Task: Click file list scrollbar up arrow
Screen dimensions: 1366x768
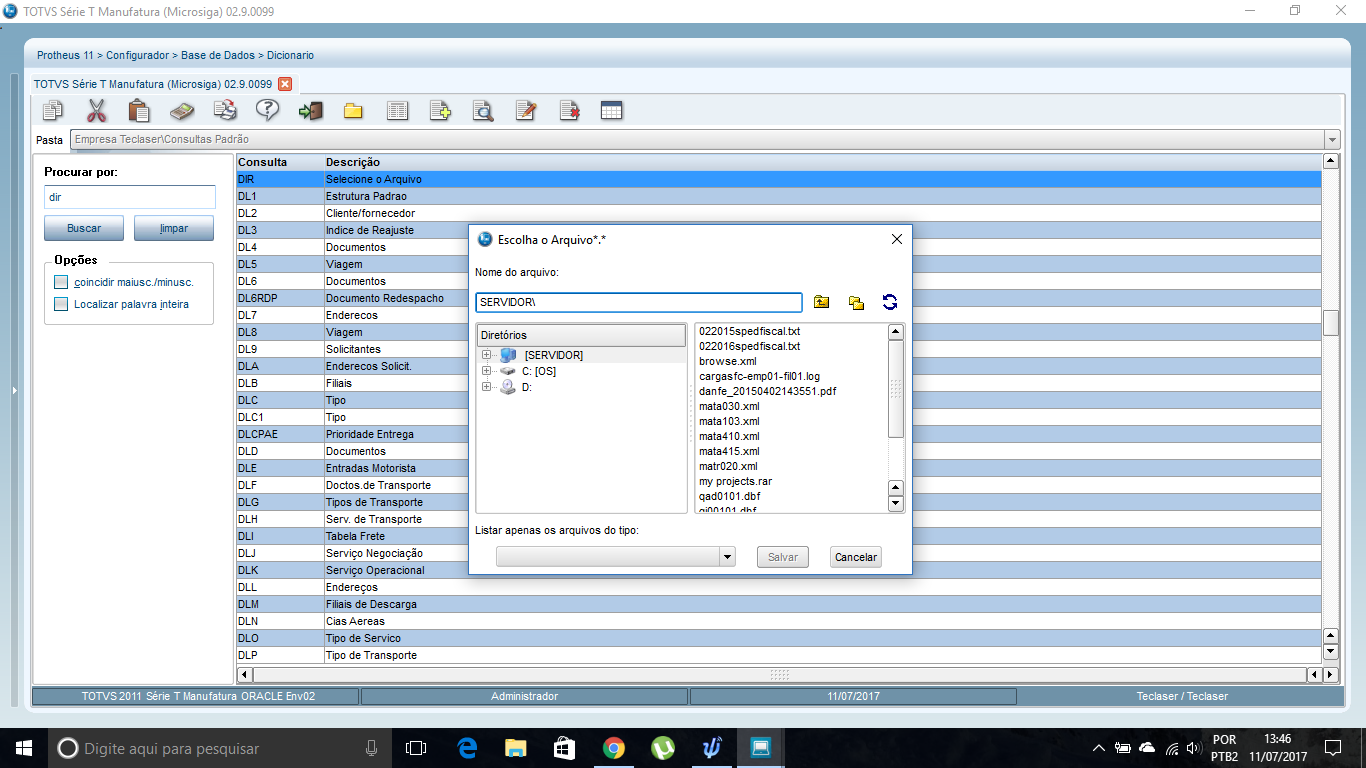Action: pyautogui.click(x=896, y=332)
